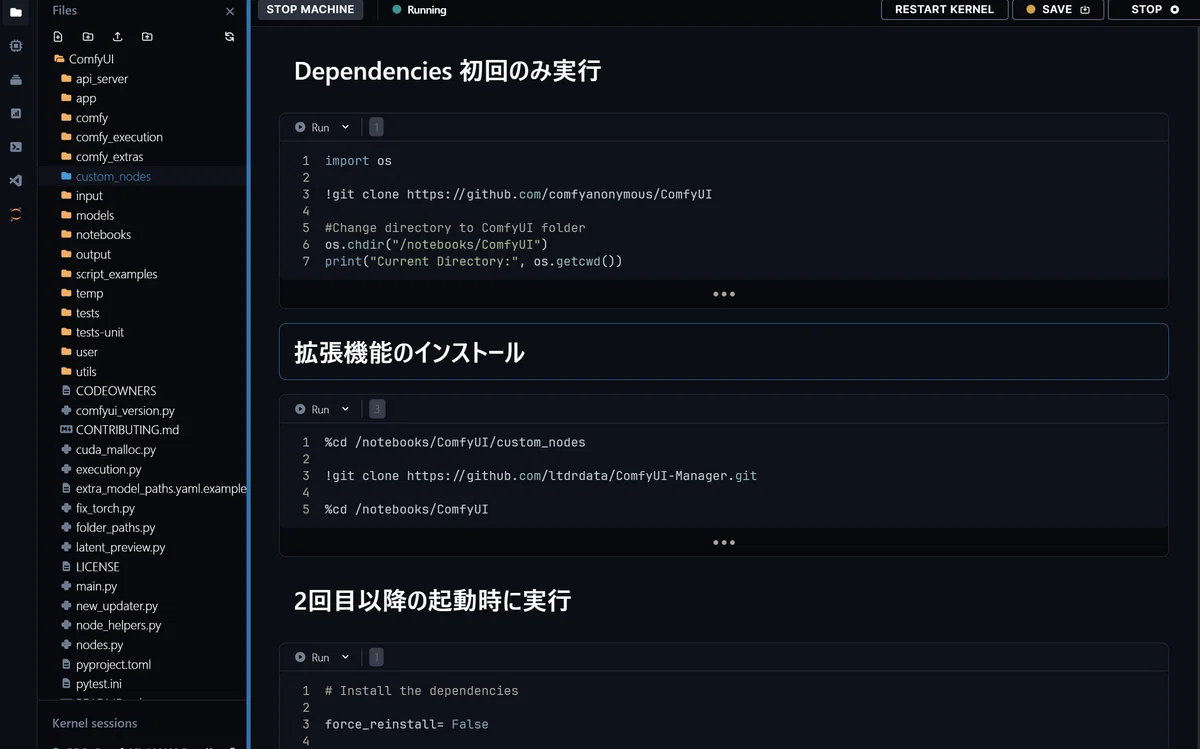
Task: Select the 拡張機能のインストール markdown cell
Action: [724, 352]
